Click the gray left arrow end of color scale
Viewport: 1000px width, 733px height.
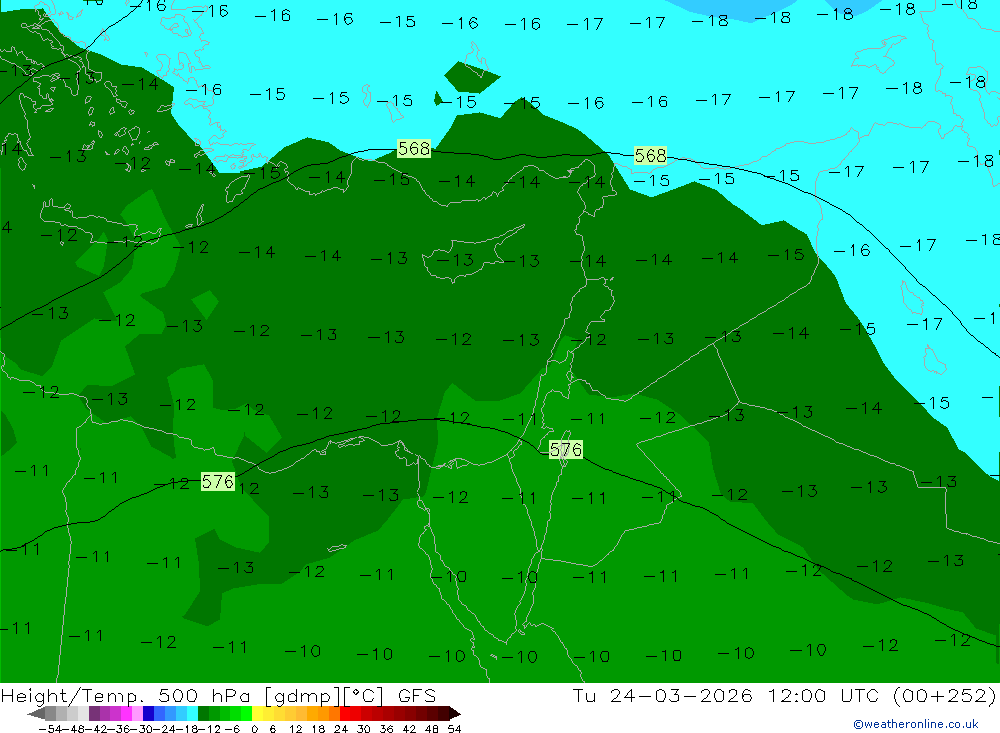36,714
